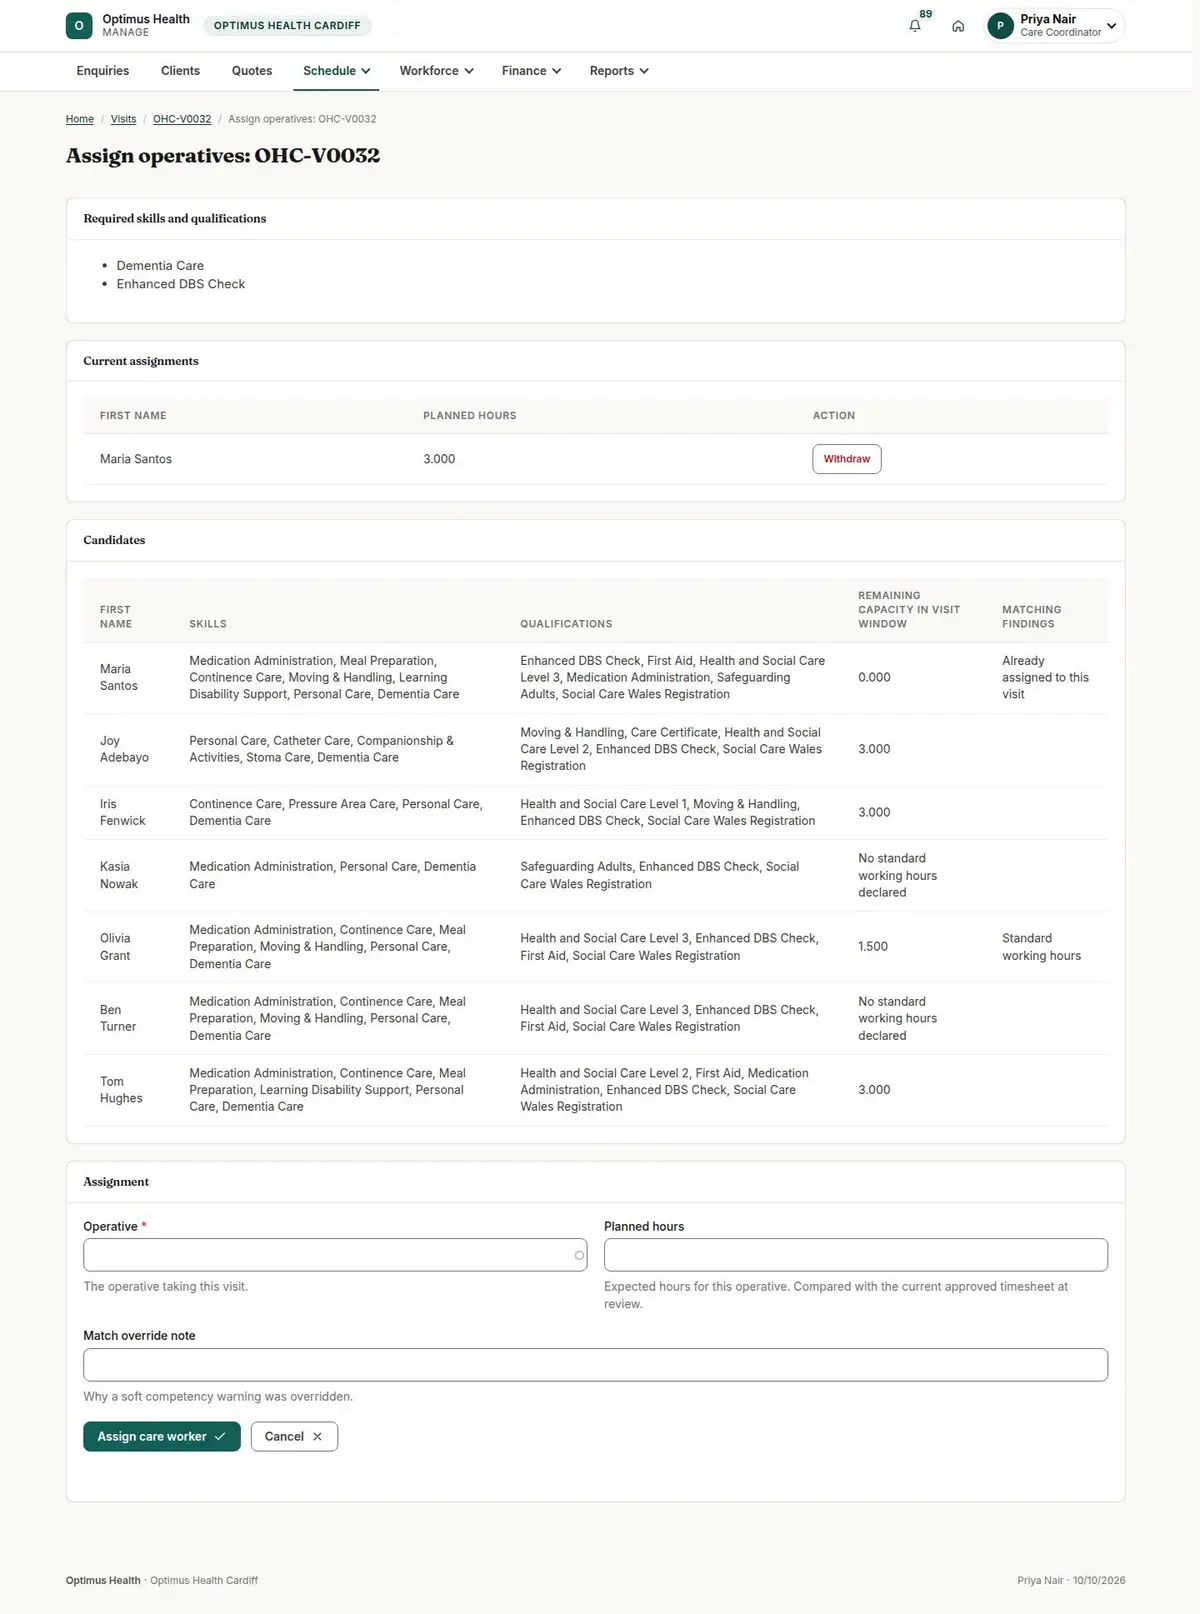Click Maria Santos' 0.000 capacity value
The width and height of the screenshot is (1200, 1614).
point(874,677)
